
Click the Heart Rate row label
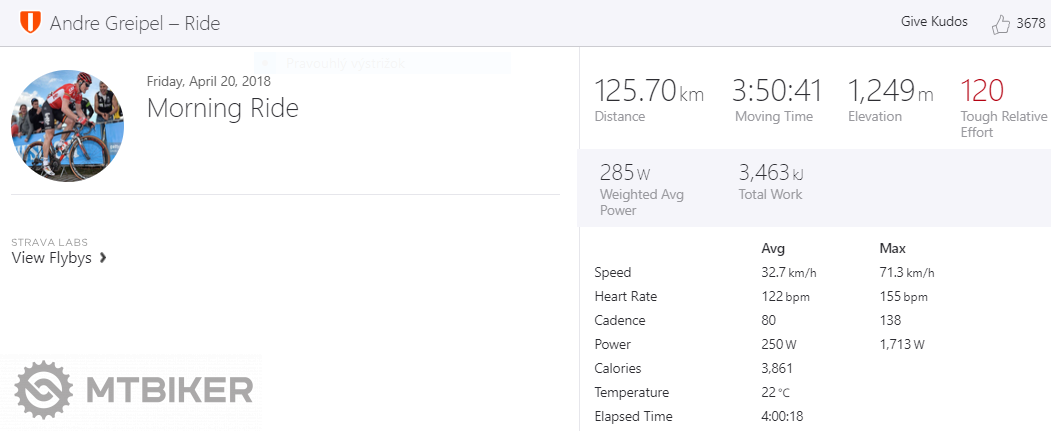click(625, 297)
